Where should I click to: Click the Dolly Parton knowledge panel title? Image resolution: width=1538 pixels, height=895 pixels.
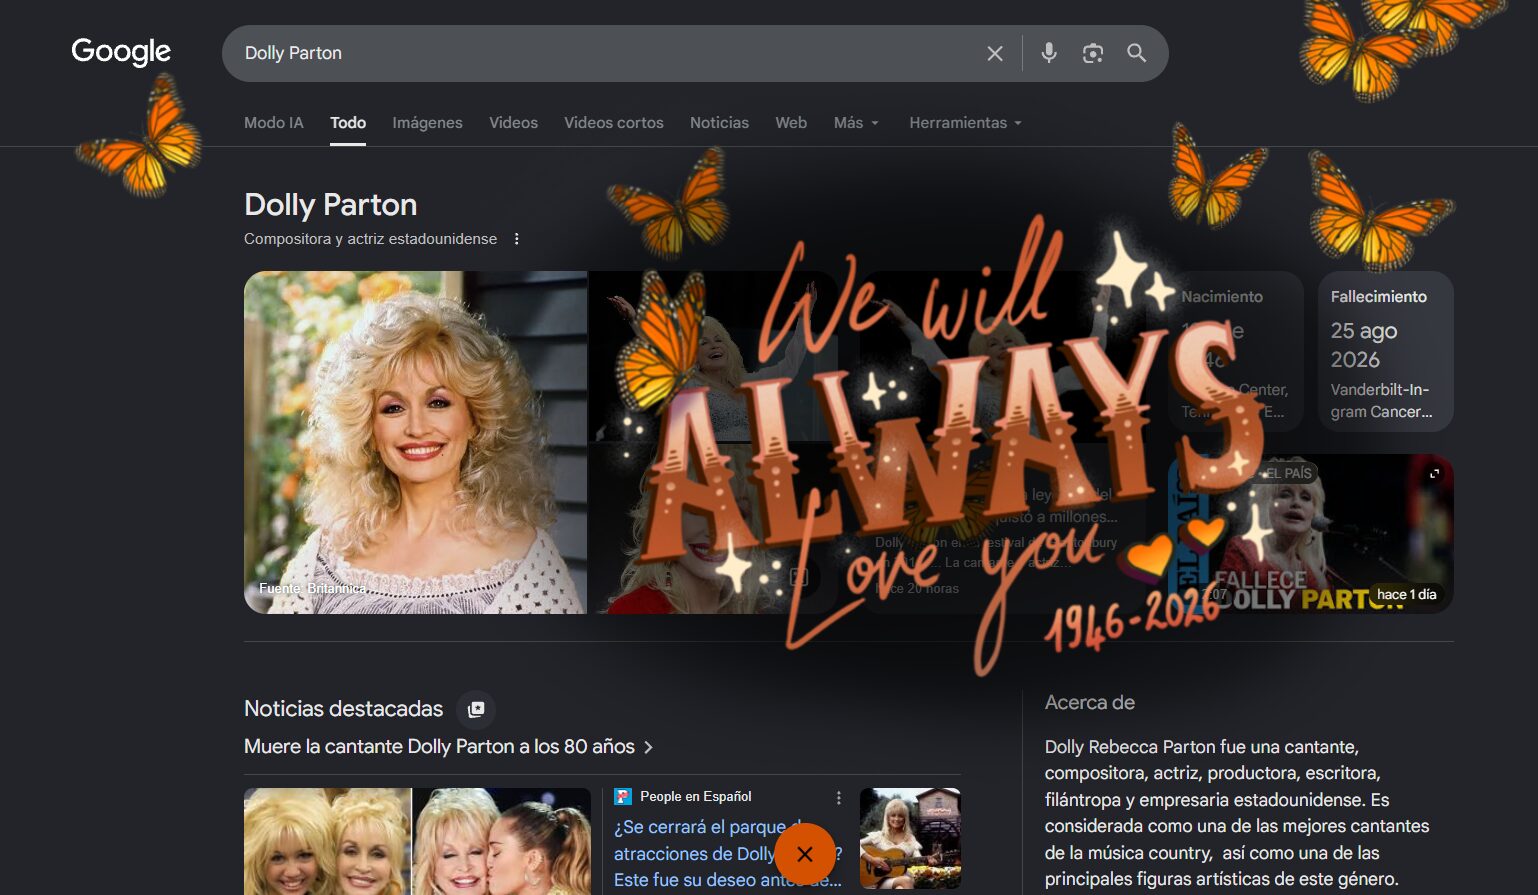tap(331, 205)
